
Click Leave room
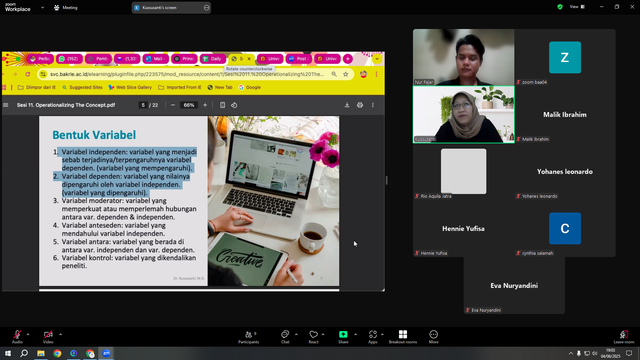click(x=624, y=337)
